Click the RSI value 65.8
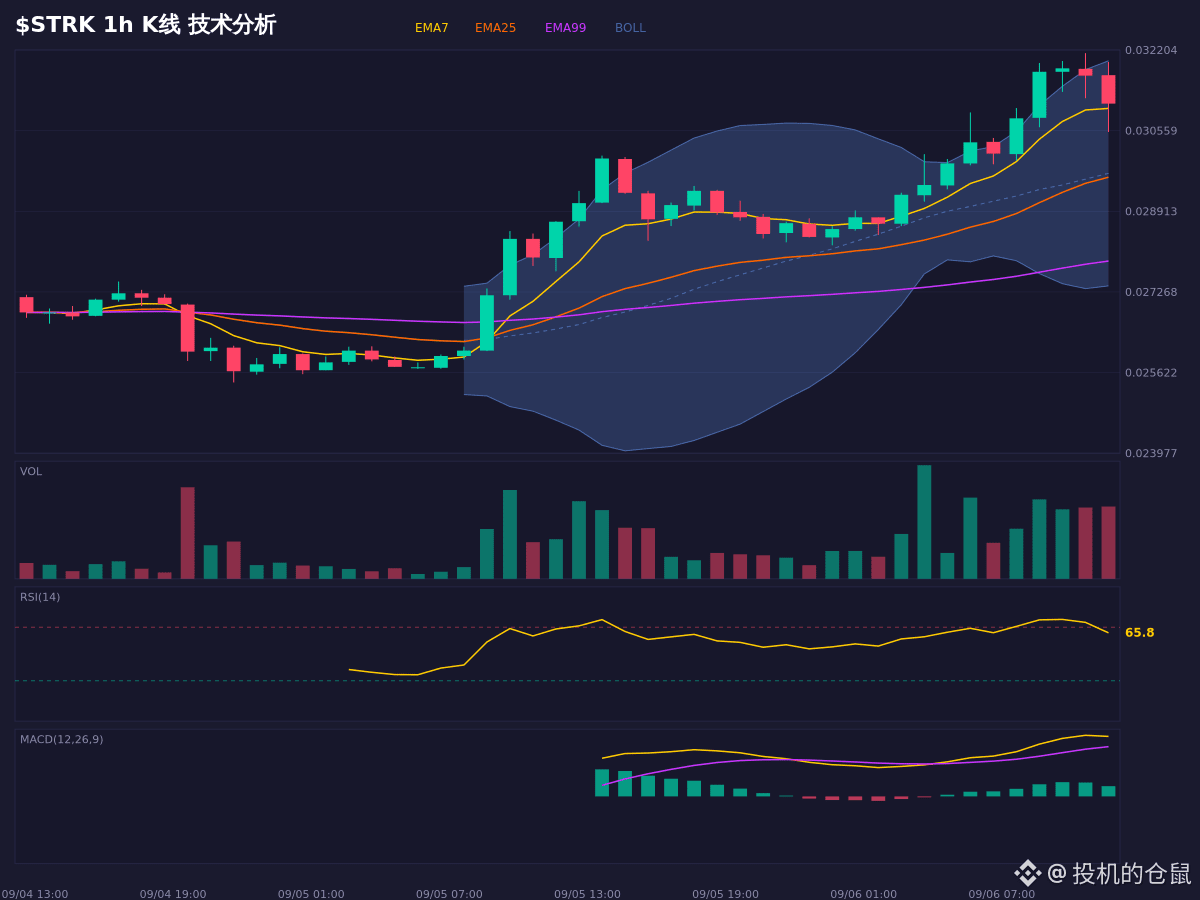 coord(1139,633)
